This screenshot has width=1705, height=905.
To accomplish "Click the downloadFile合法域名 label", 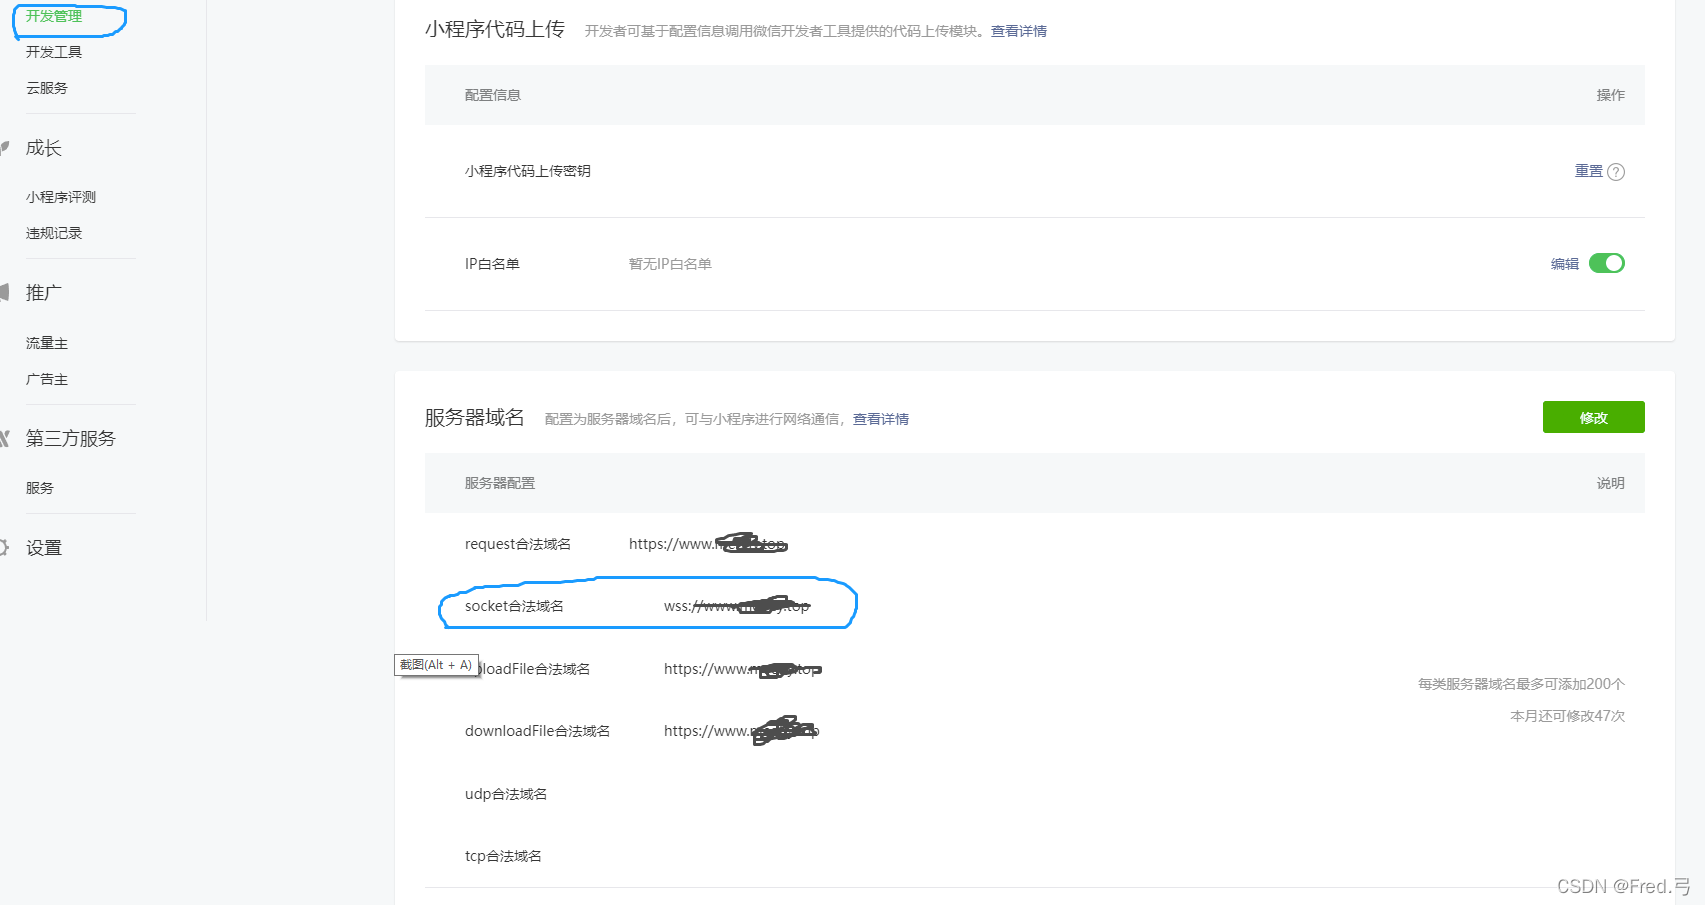I will pos(537,731).
